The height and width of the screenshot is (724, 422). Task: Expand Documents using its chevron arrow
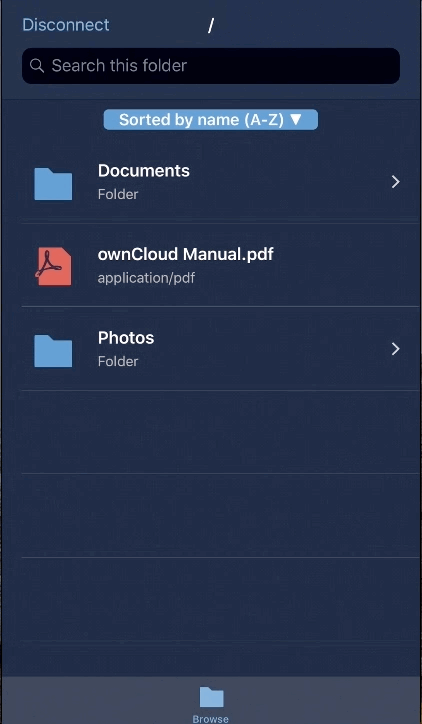tap(395, 182)
